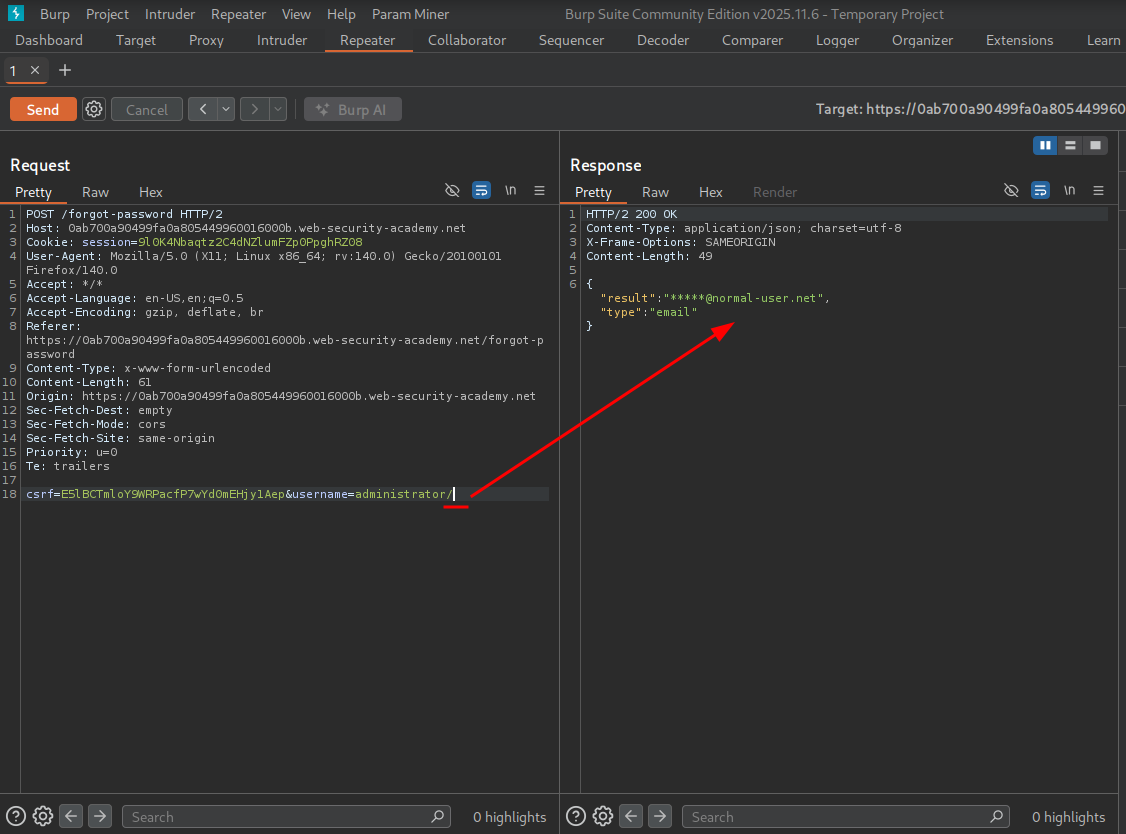Switch to combined tabbed layout view
The height and width of the screenshot is (834, 1126).
[1095, 145]
